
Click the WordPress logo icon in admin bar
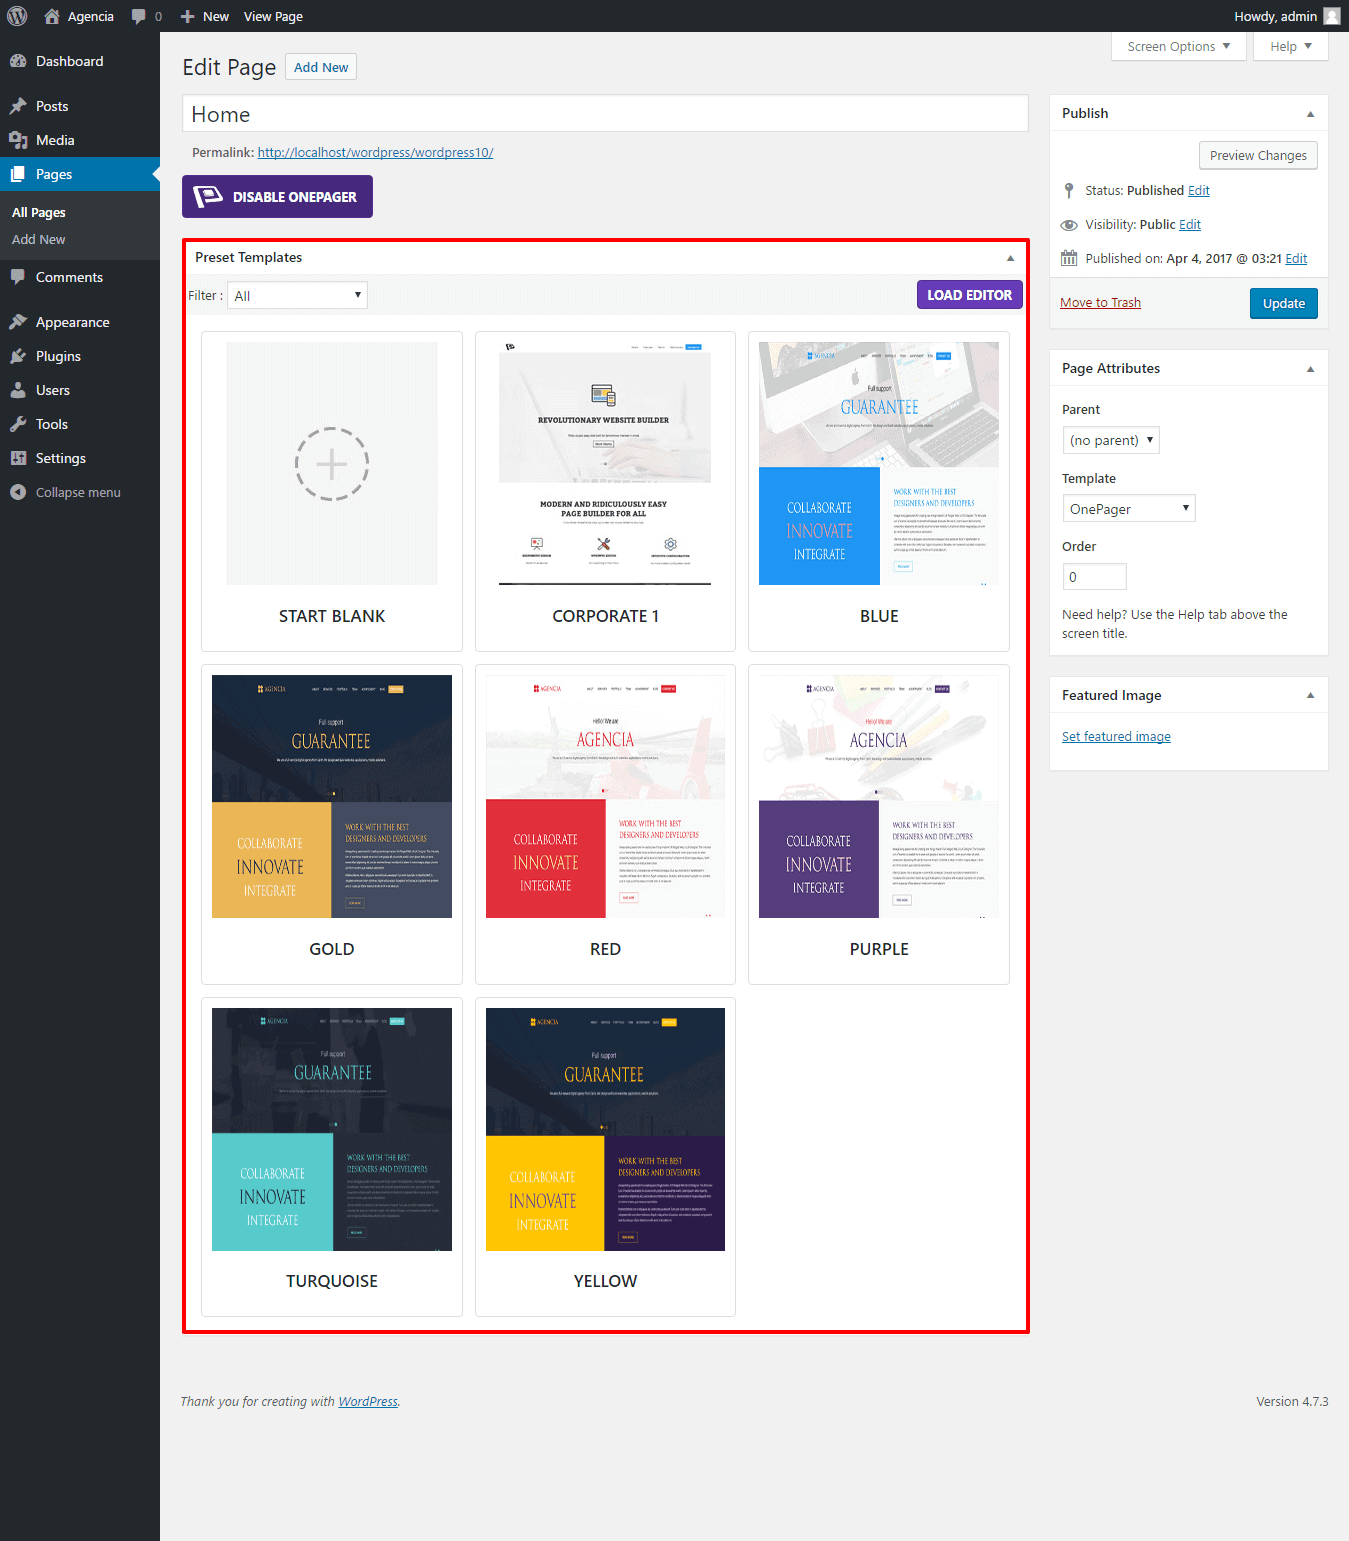[17, 16]
